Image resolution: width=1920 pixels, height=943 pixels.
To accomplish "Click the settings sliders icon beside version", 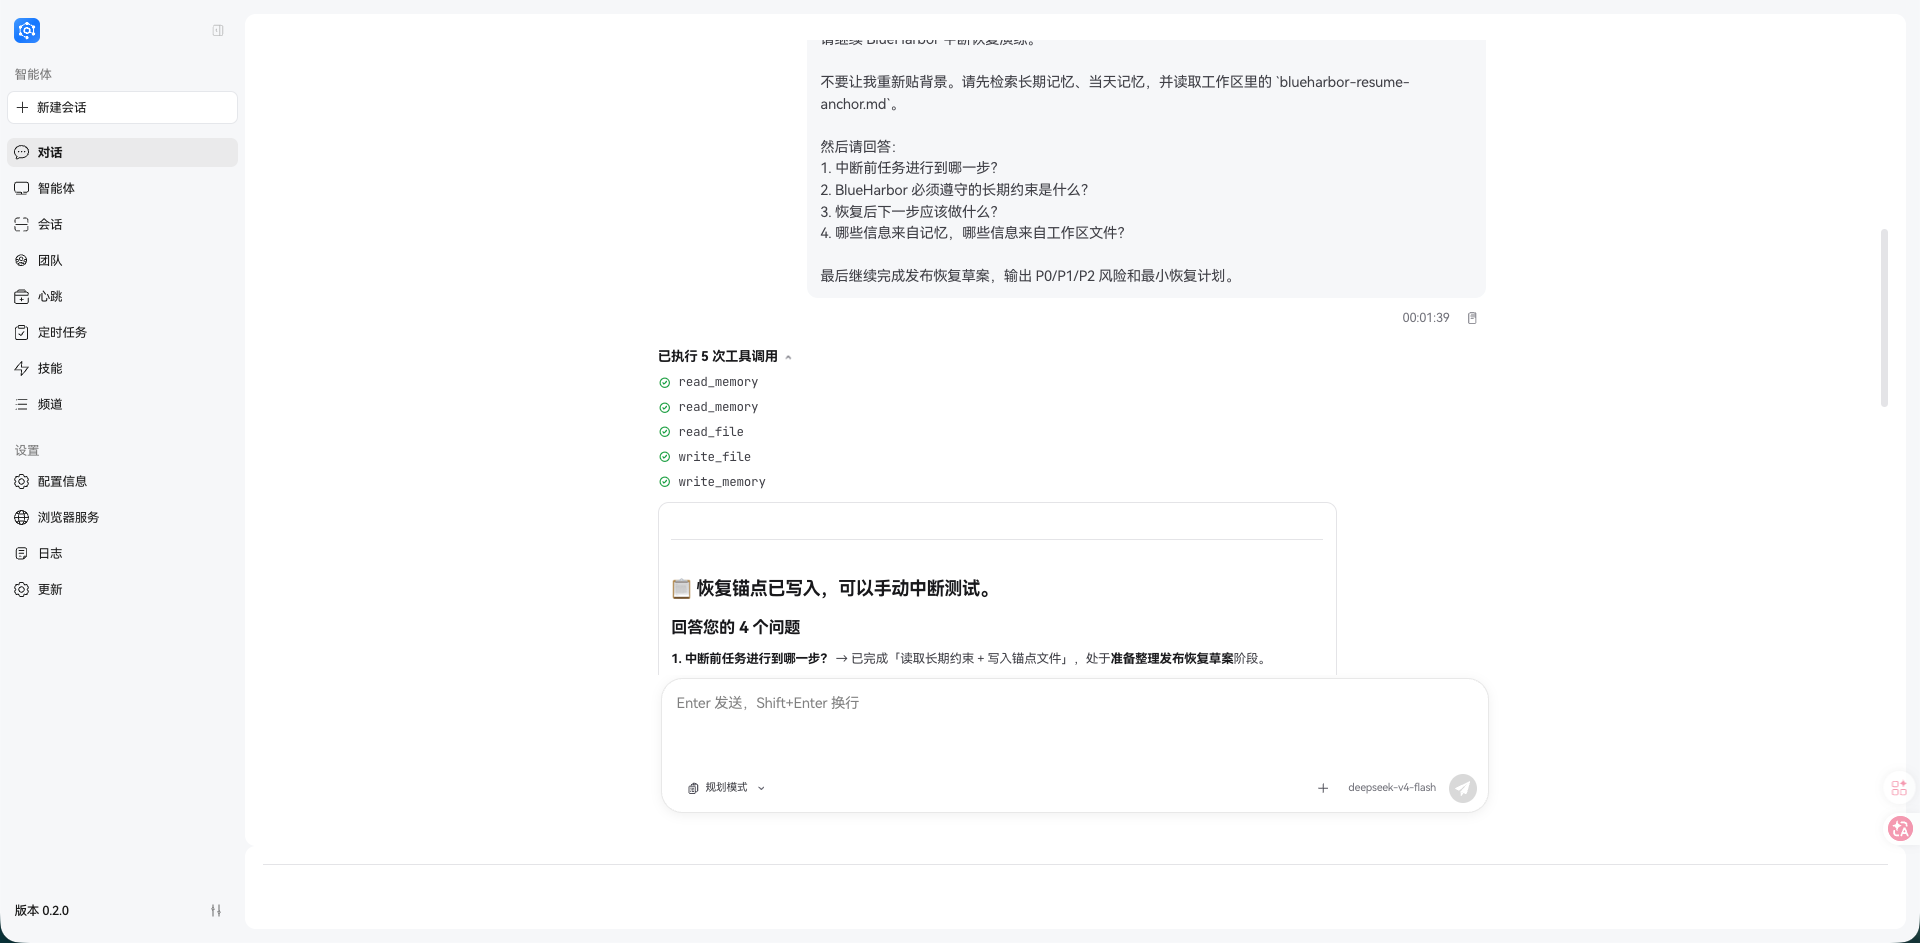I will 216,910.
